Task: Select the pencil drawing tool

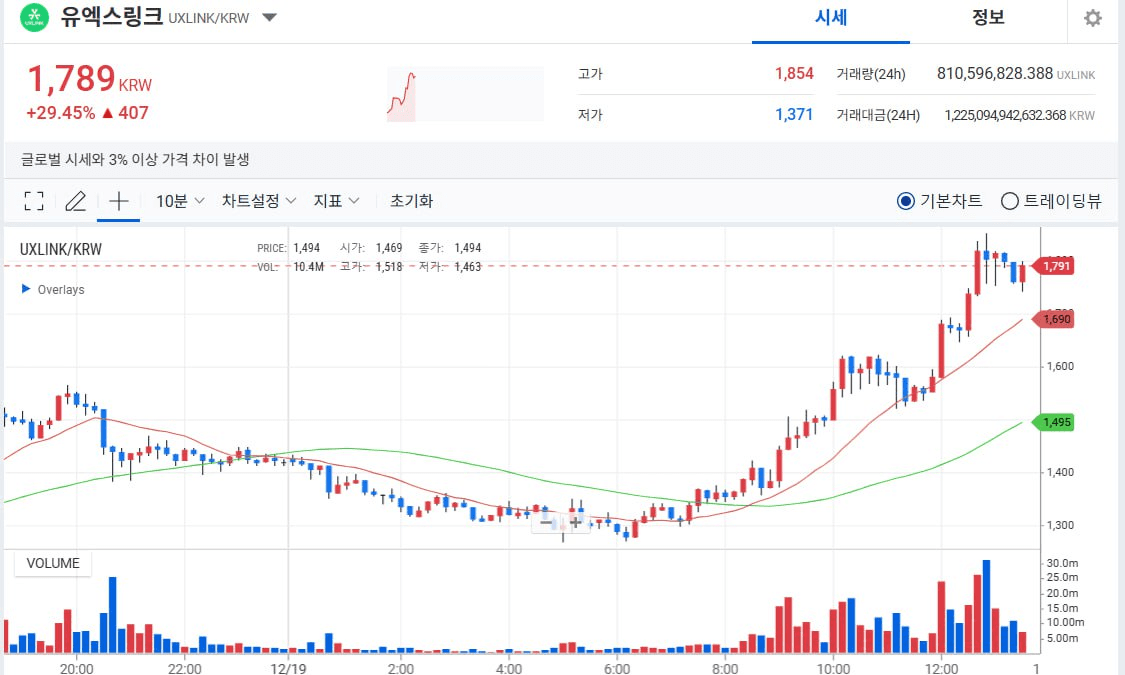Action: click(75, 201)
